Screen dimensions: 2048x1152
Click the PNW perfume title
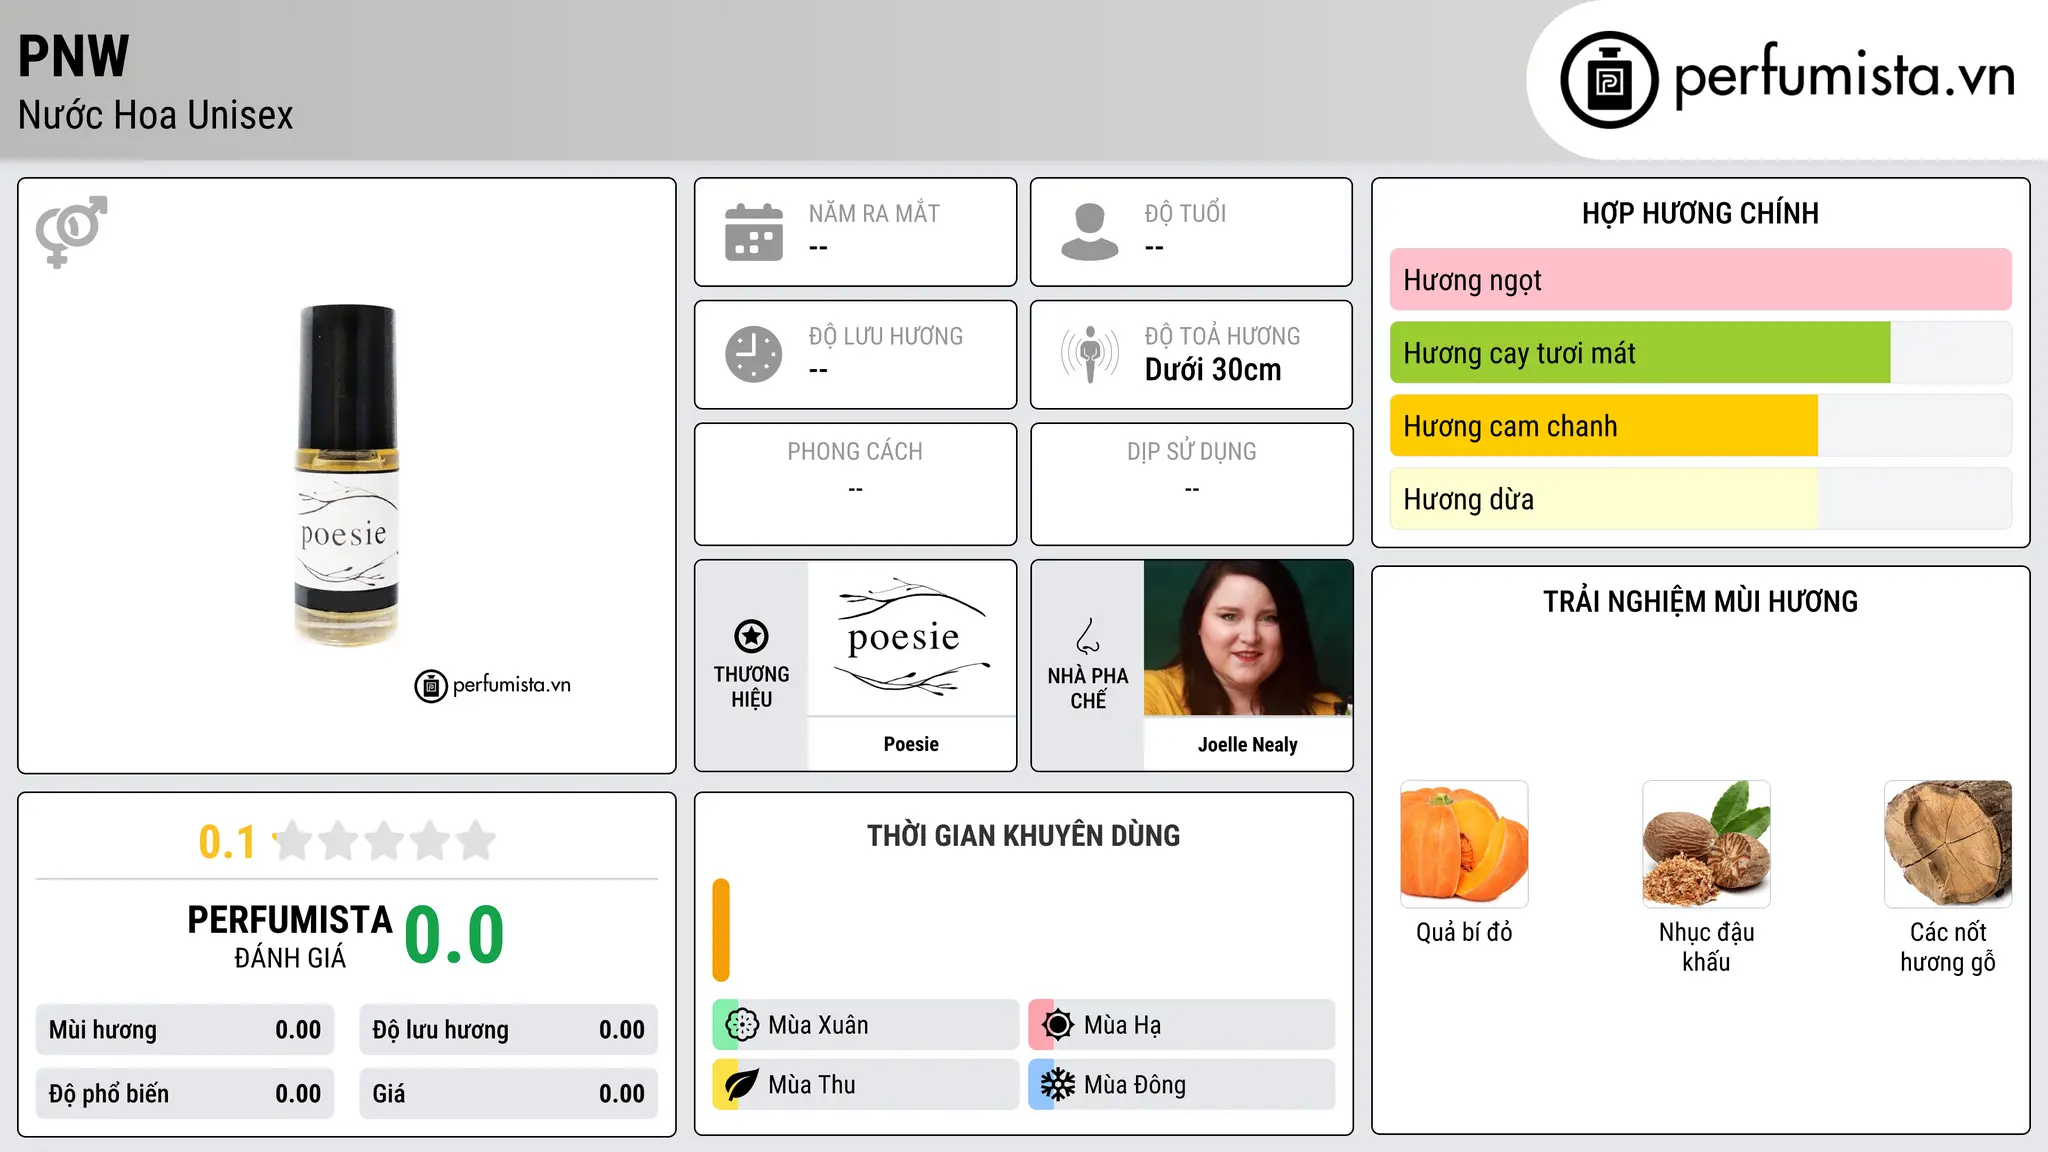pos(74,56)
